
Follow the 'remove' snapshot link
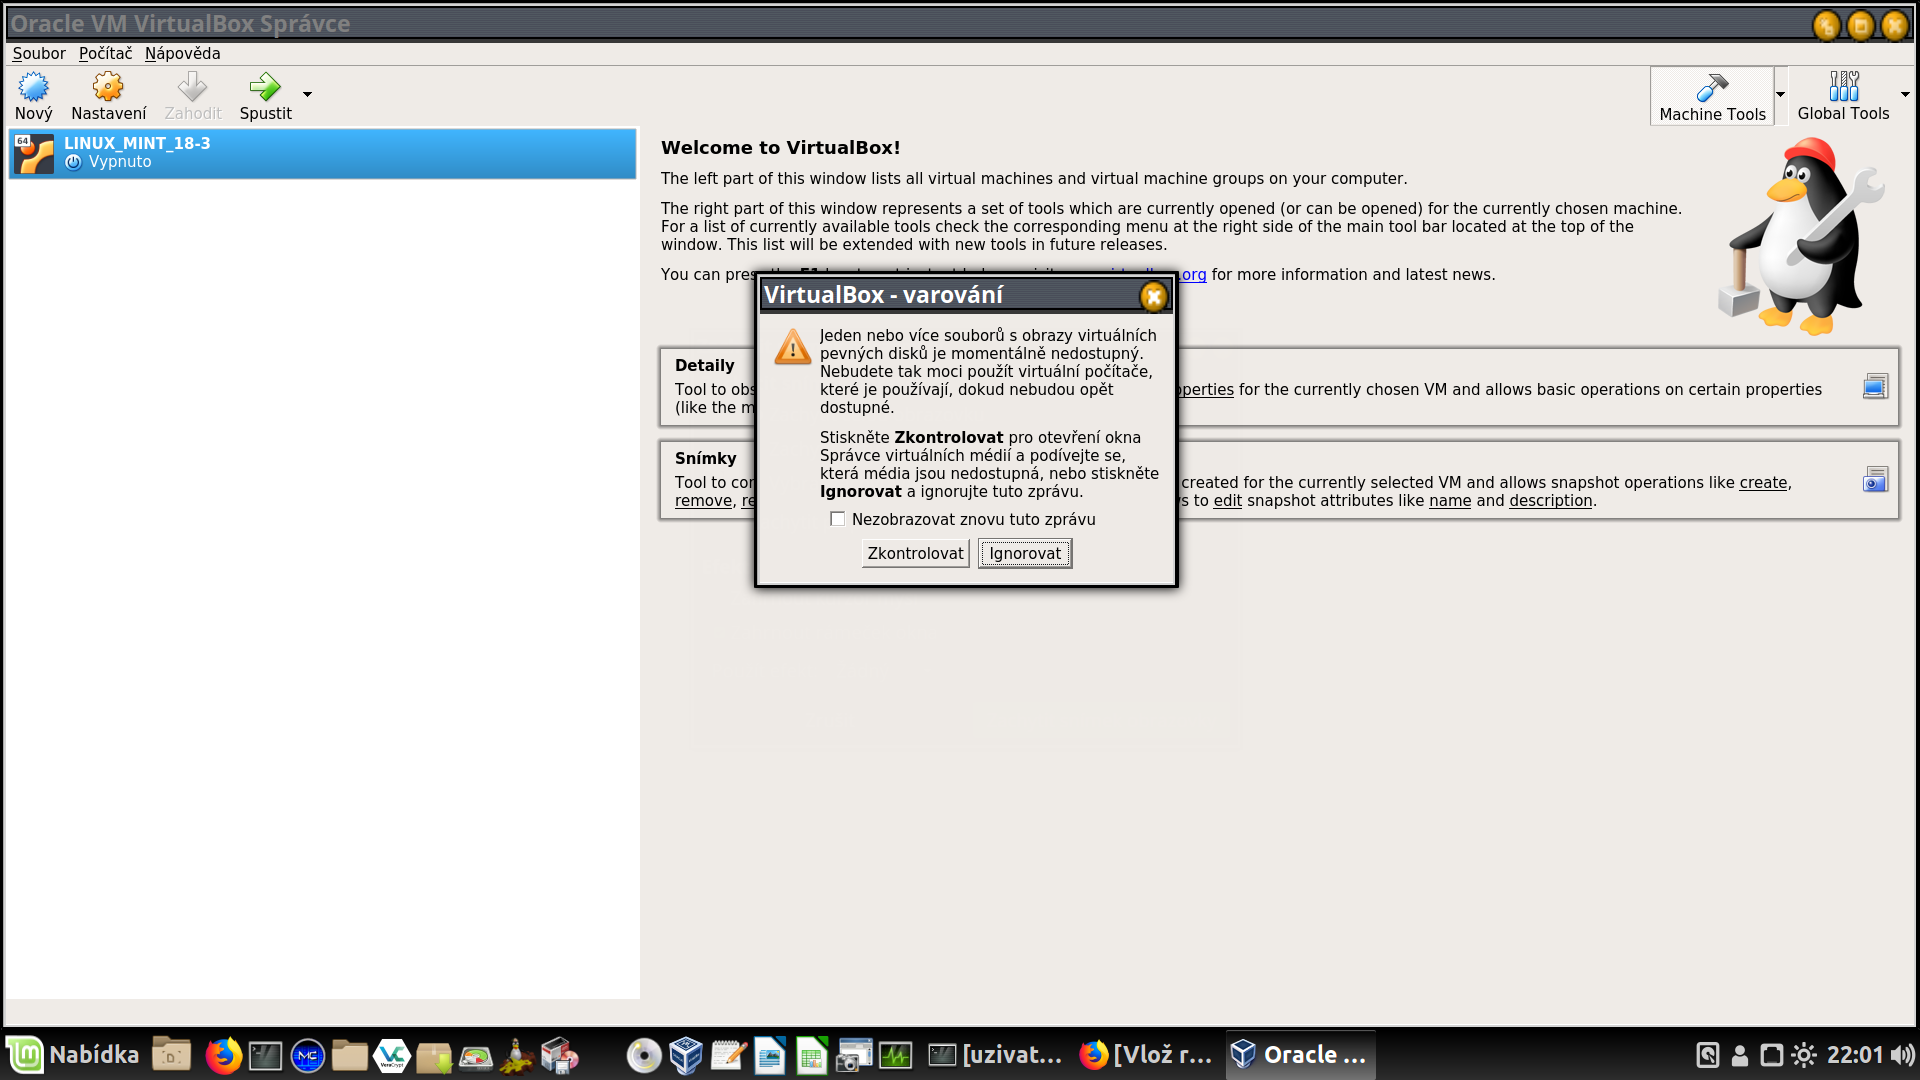click(703, 501)
